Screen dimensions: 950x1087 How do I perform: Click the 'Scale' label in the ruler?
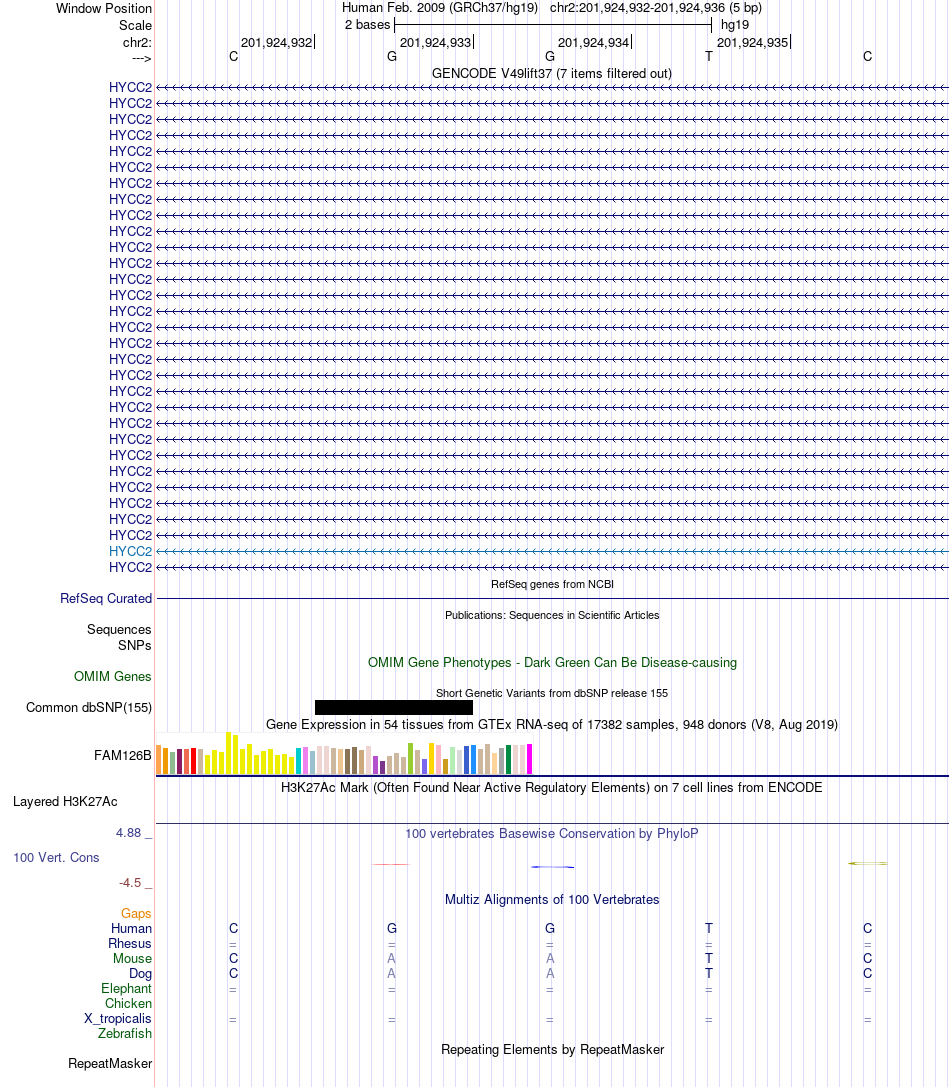coord(135,26)
